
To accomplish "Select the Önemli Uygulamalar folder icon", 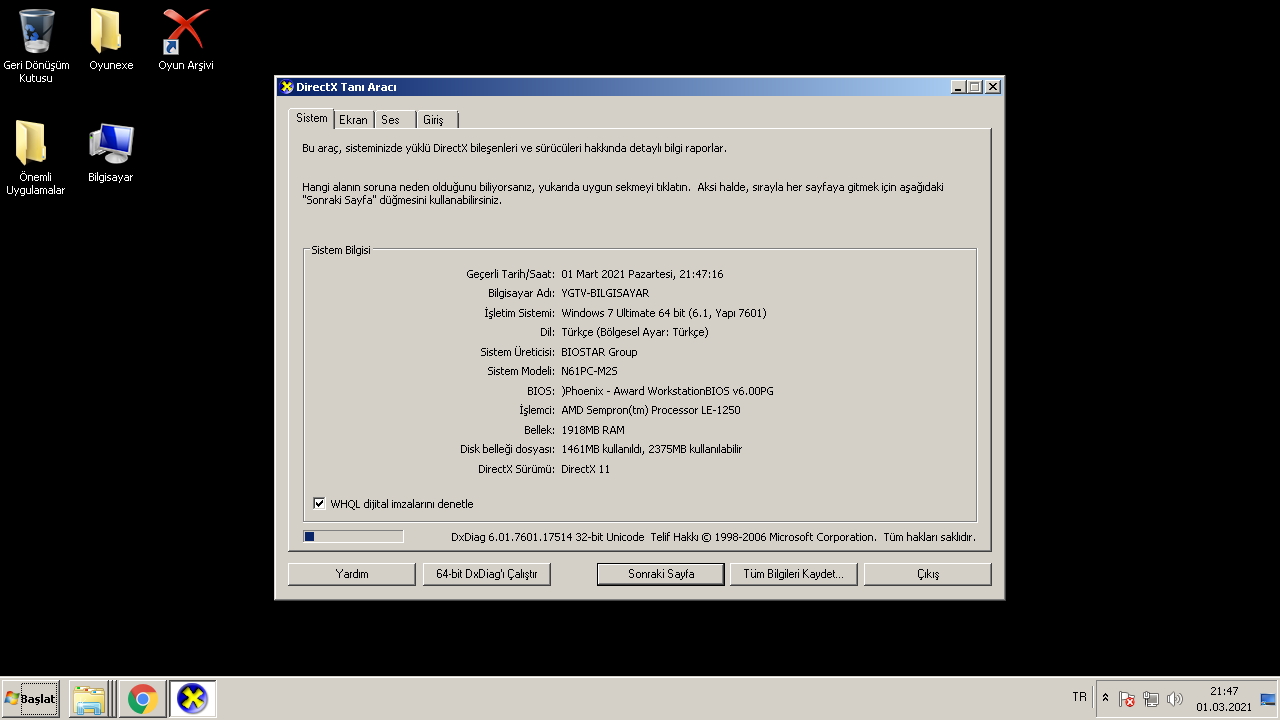I will pyautogui.click(x=36, y=158).
